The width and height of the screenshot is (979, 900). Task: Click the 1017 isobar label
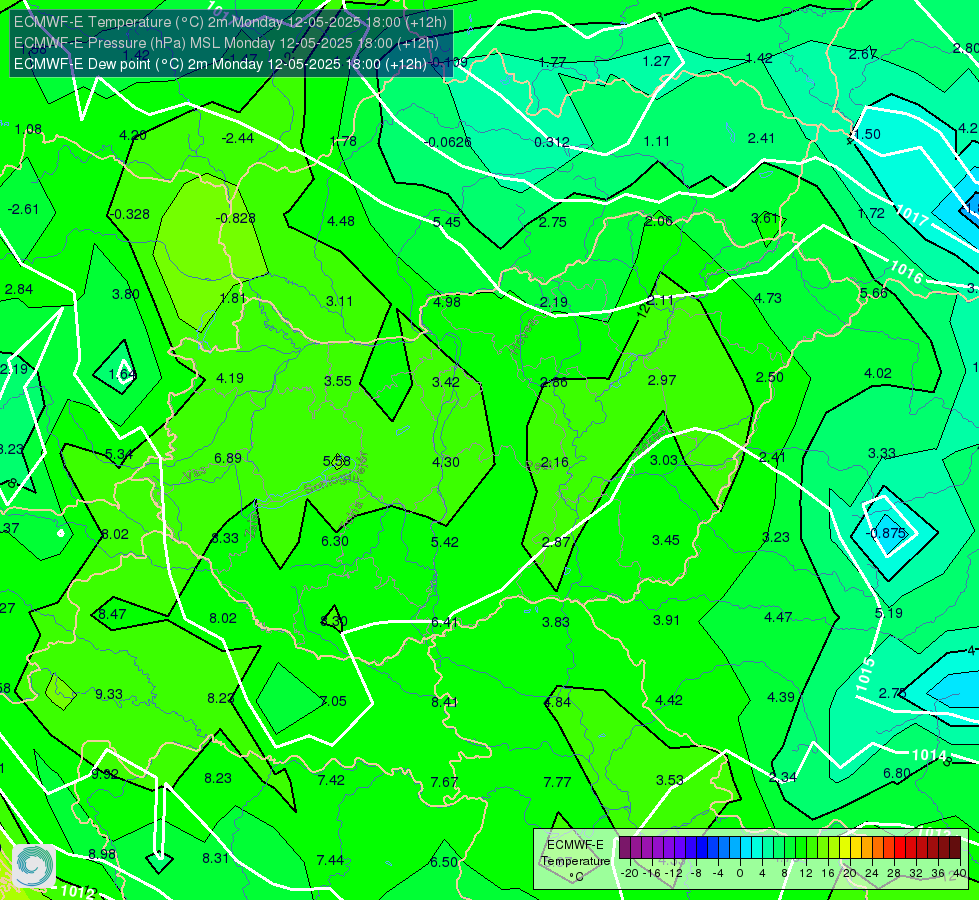coord(912,216)
